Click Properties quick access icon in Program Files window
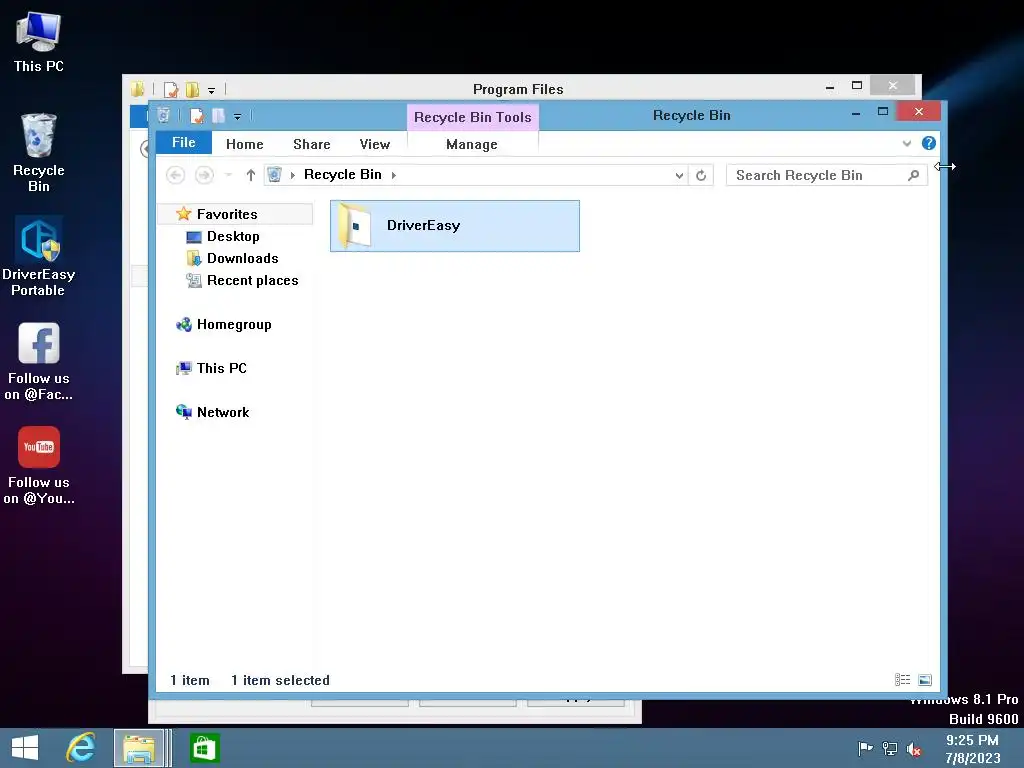The image size is (1024, 768). tap(171, 89)
